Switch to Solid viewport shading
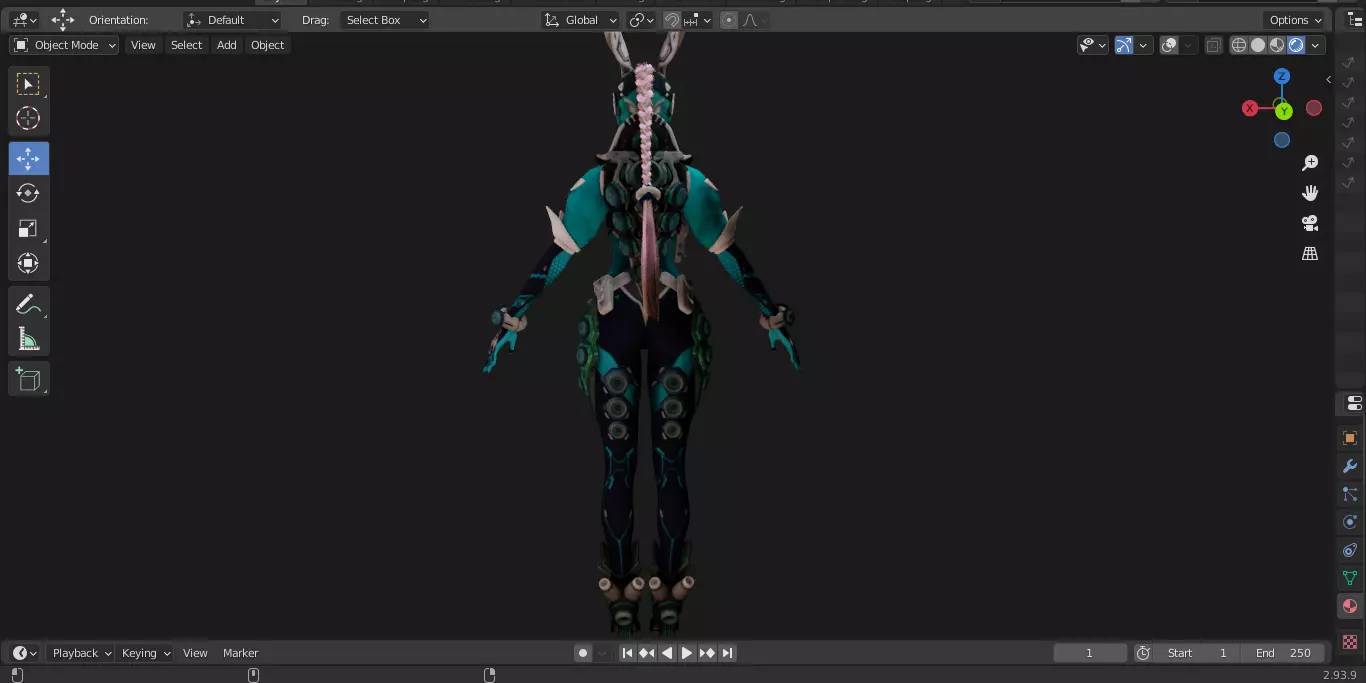This screenshot has height=683, width=1366. [x=1258, y=45]
